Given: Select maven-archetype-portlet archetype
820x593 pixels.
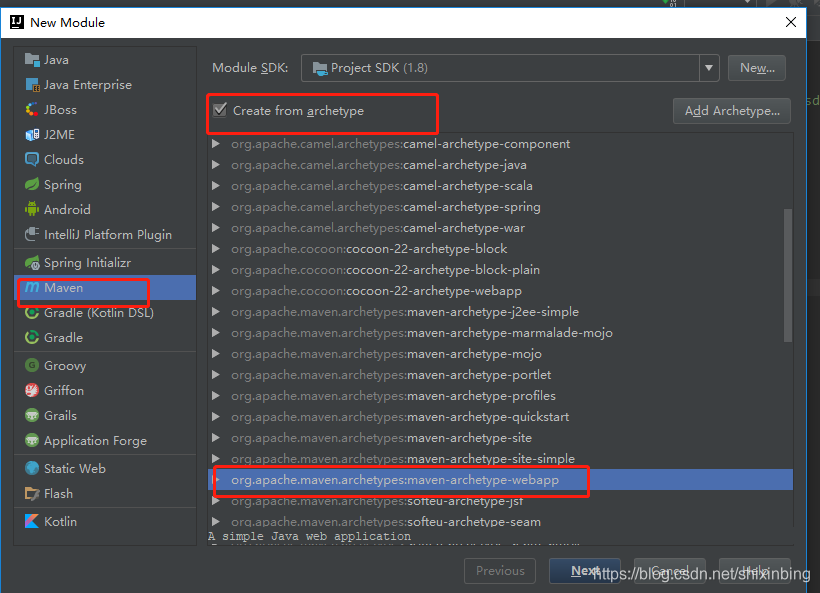Looking at the screenshot, I should [x=500, y=375].
